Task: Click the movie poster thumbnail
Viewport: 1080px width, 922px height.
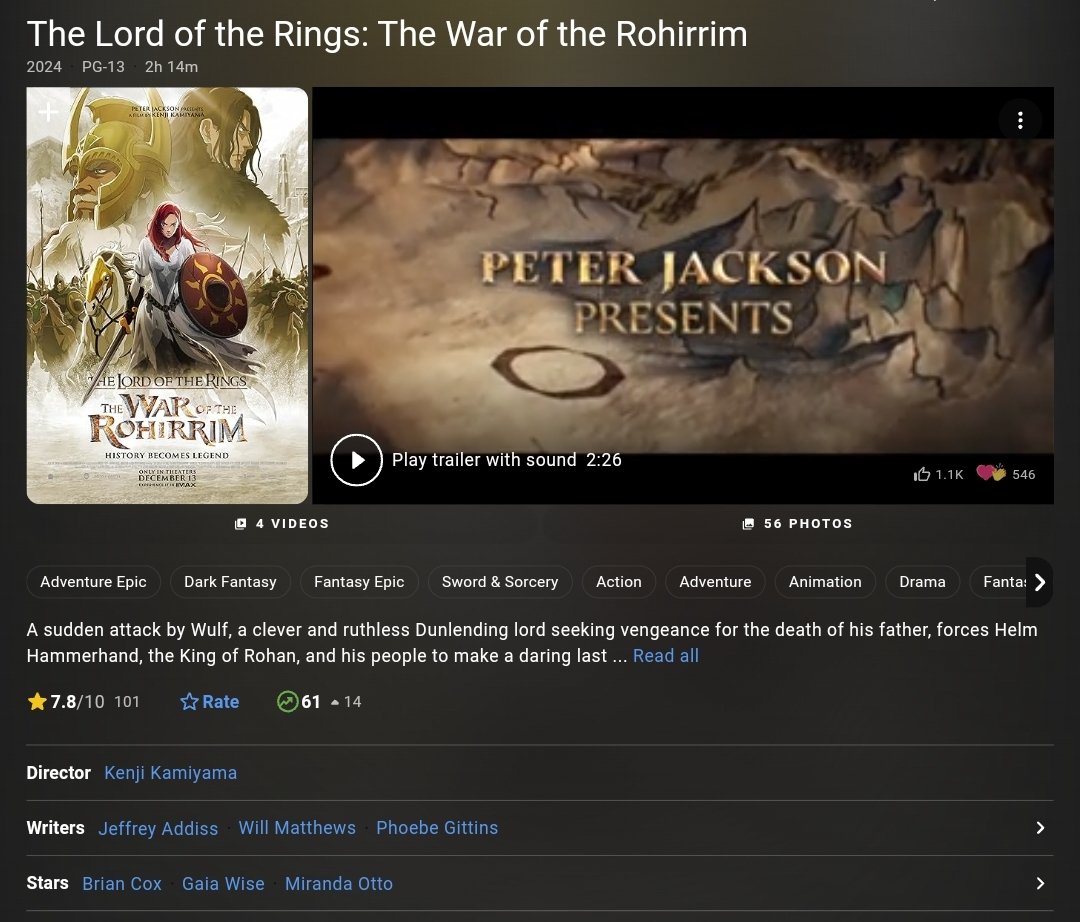Action: coord(167,295)
